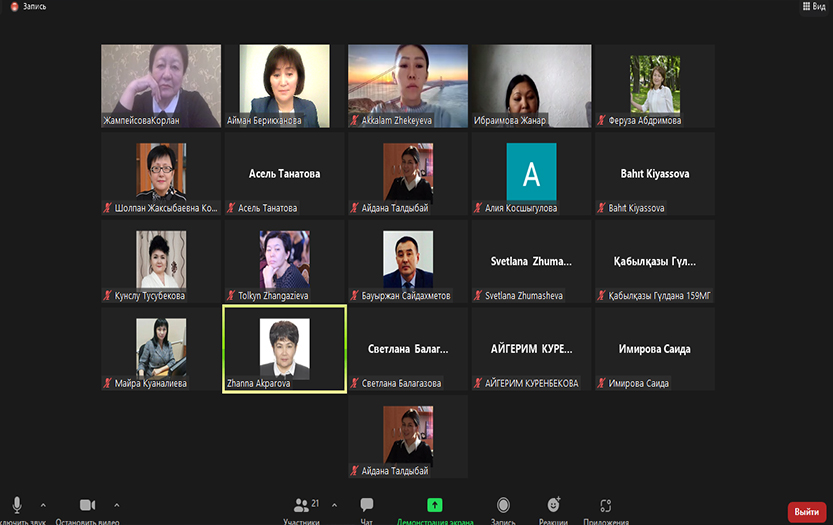This screenshot has height=525, width=833.
Task: Click the Имирова Саида participant tile
Action: (655, 349)
